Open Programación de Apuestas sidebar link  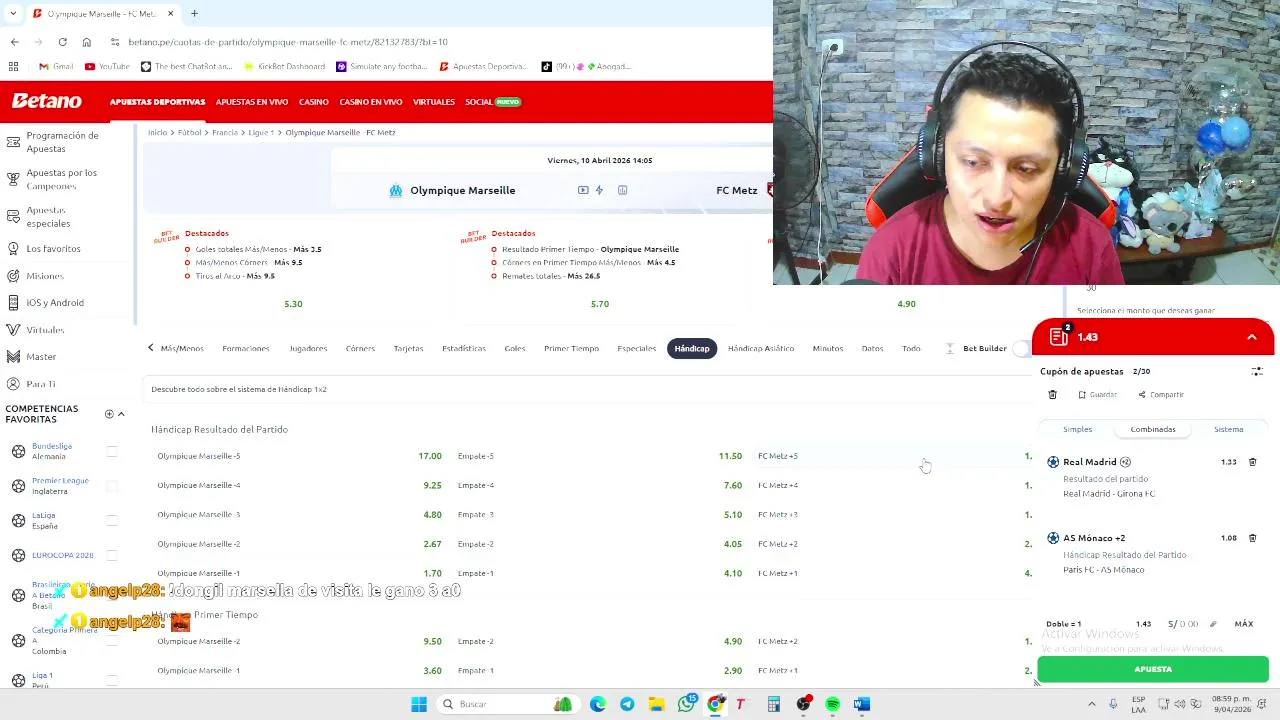click(x=62, y=142)
